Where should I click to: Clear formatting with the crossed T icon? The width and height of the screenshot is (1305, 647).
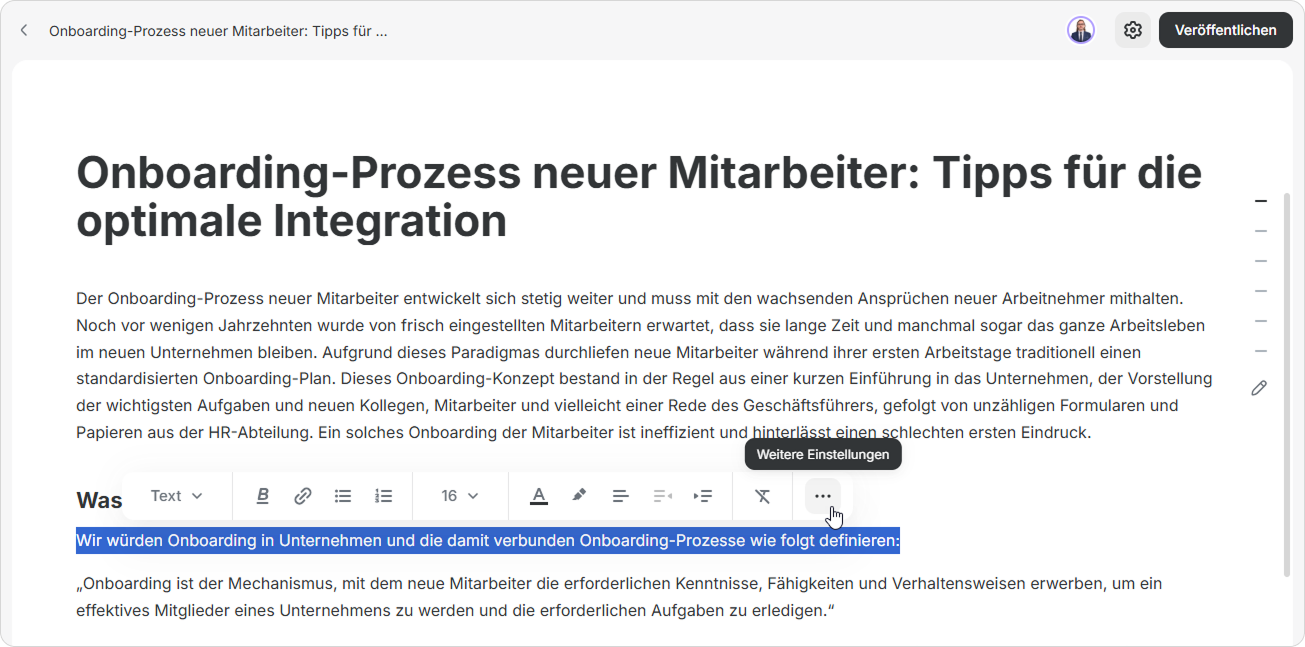[763, 496]
